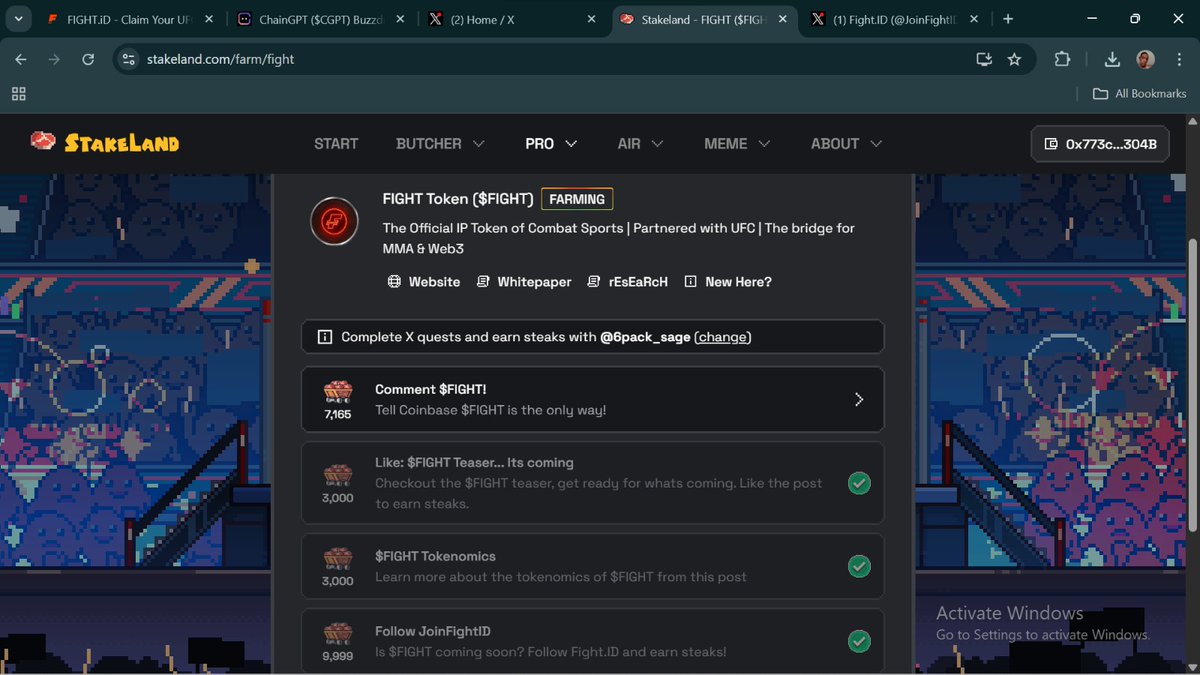The width and height of the screenshot is (1200, 675).
Task: Click the change link for X account
Action: [723, 337]
